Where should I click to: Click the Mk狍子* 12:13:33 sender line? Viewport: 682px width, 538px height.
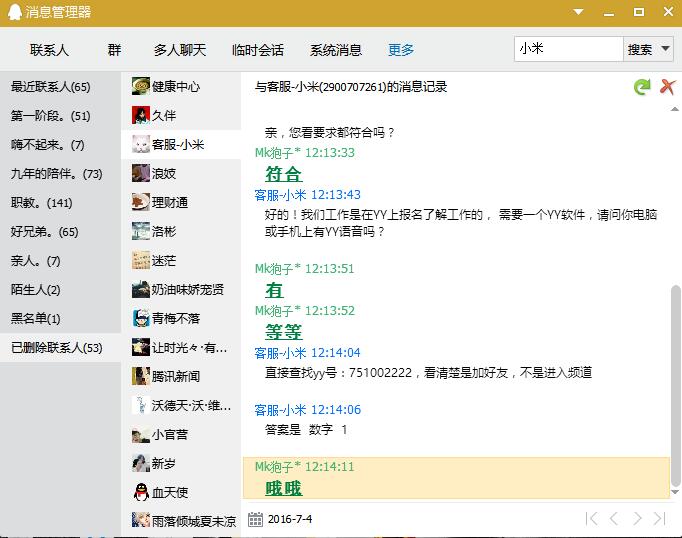coord(304,153)
